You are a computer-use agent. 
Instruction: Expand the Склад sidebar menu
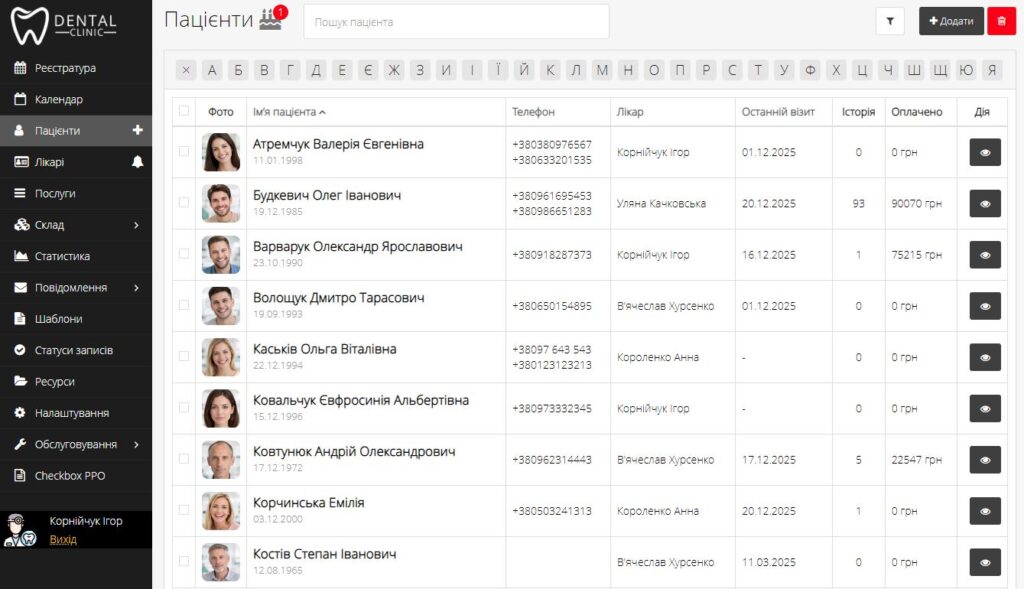[x=60, y=225]
